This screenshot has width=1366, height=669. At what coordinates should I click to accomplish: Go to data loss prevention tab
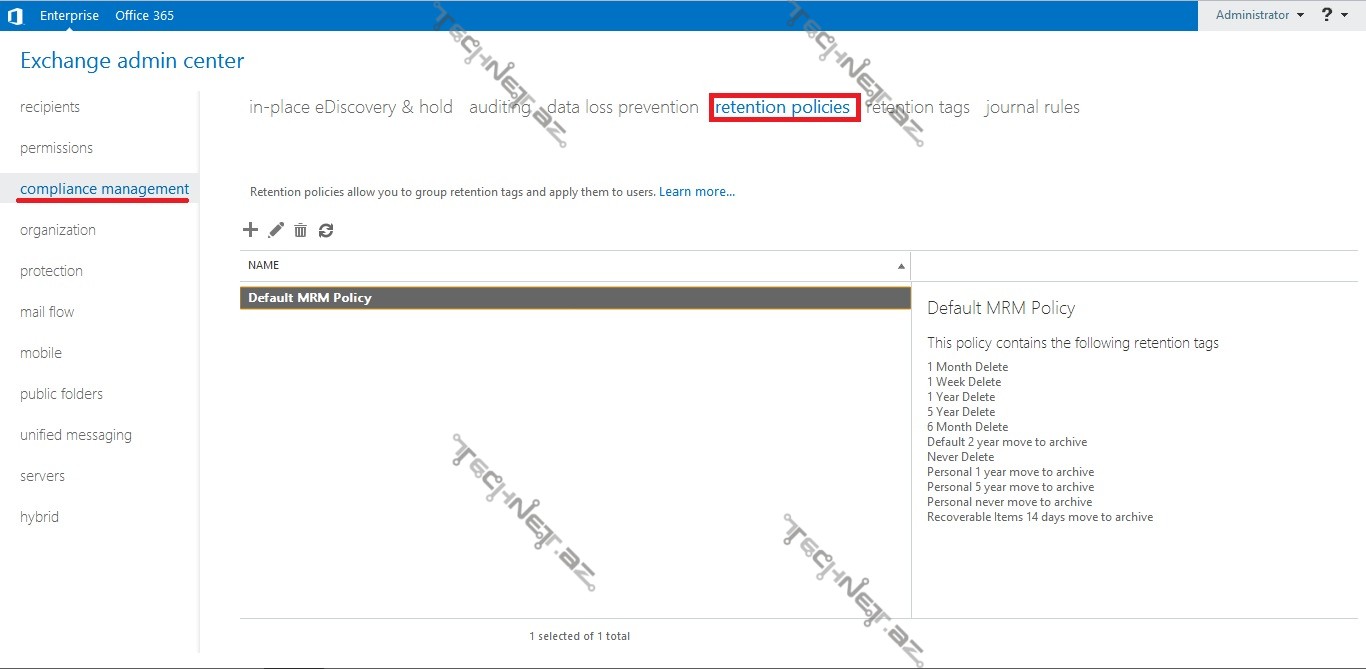click(622, 107)
